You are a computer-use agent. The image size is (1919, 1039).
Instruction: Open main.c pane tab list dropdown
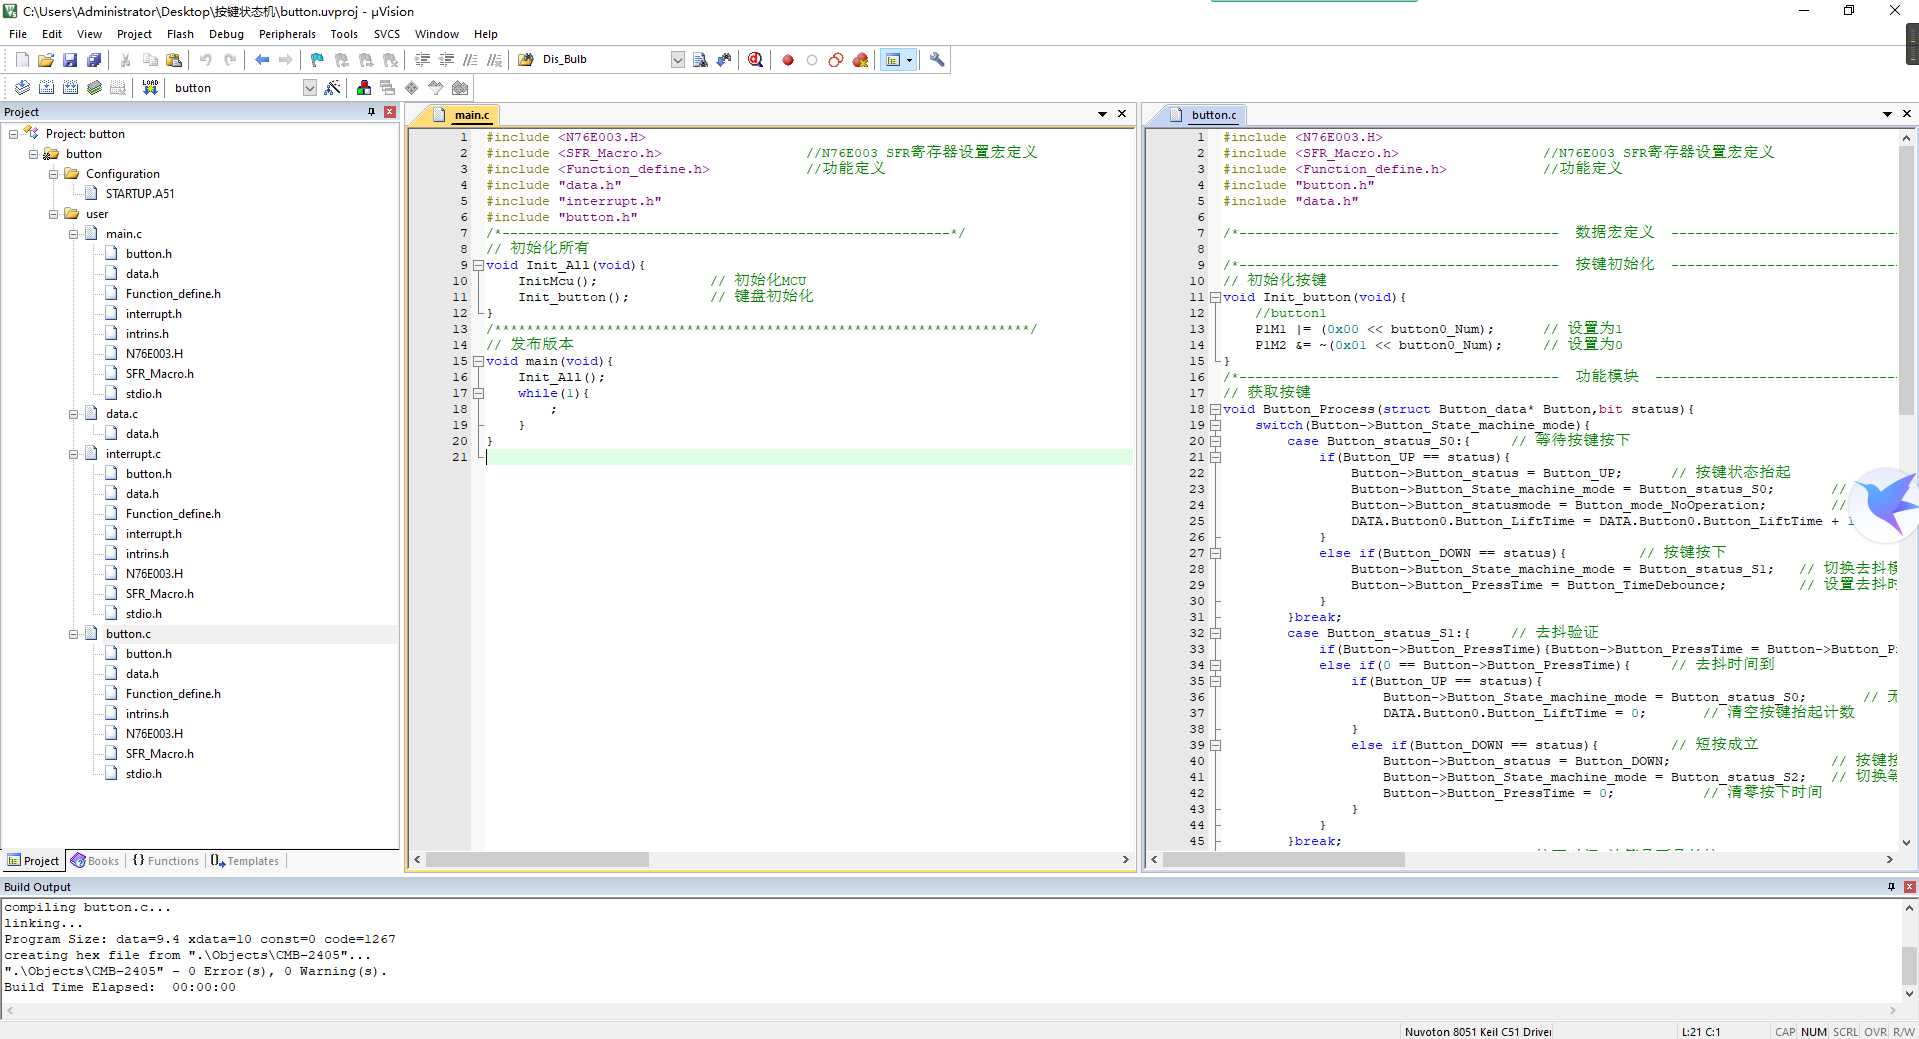click(x=1102, y=114)
